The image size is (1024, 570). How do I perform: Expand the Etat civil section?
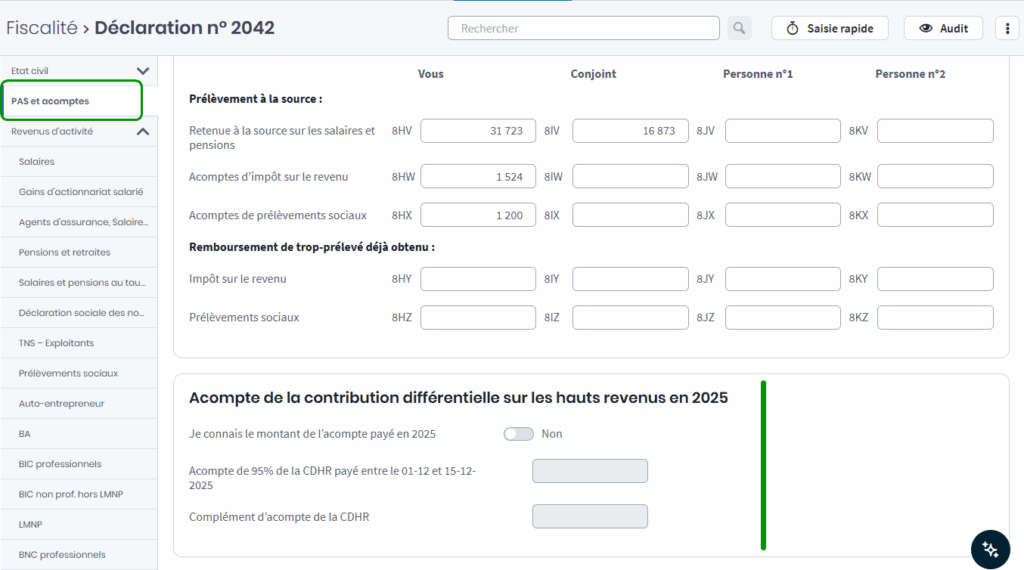coord(142,71)
